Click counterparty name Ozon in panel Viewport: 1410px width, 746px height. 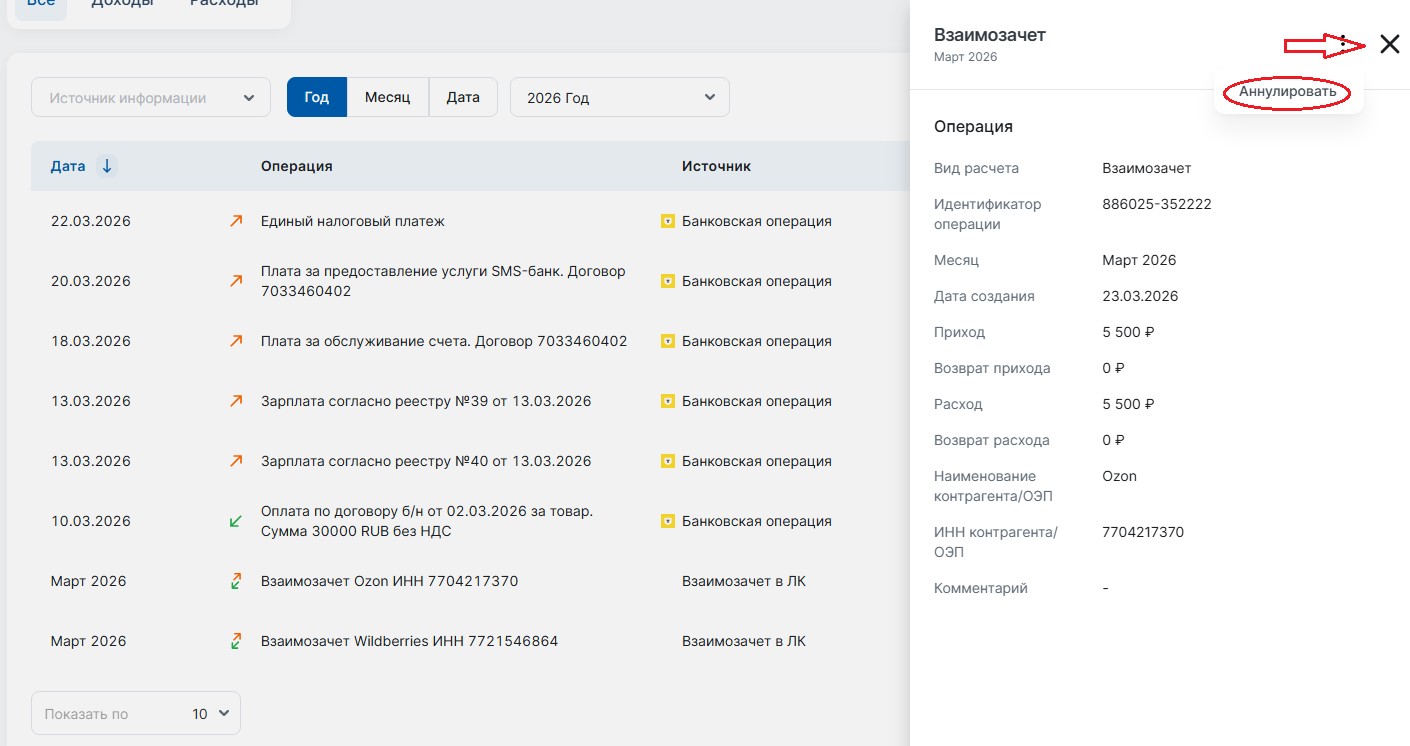(1120, 476)
